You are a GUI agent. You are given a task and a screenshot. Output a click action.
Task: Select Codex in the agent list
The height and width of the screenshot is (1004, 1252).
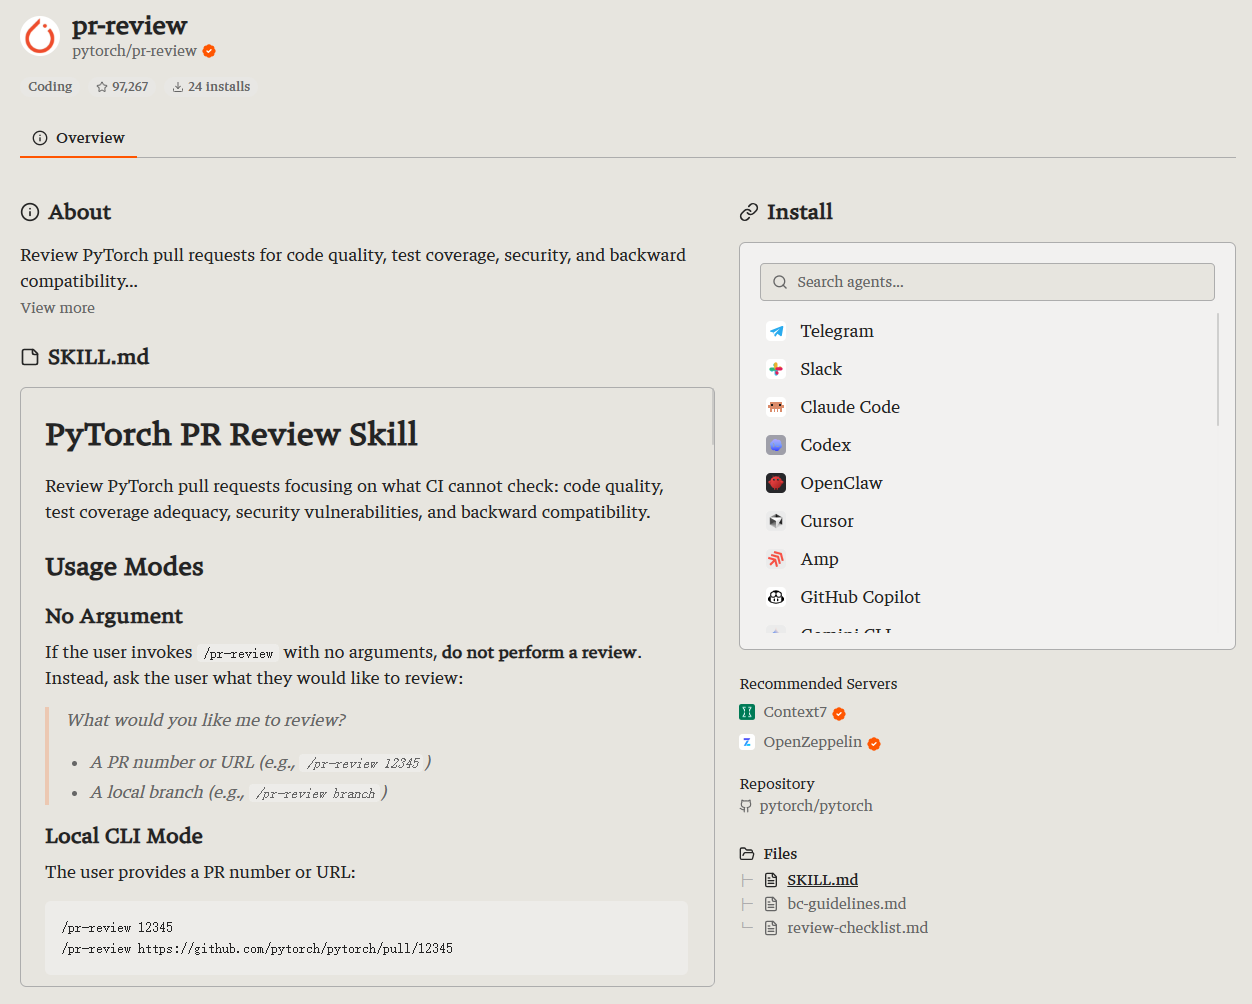[987, 445]
